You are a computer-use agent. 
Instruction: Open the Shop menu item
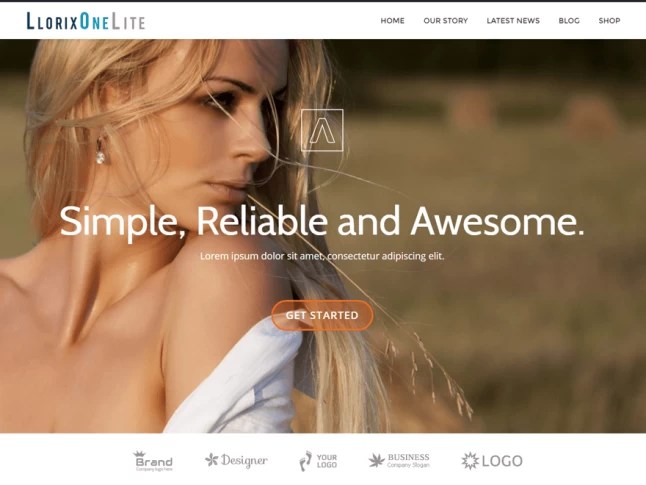[x=609, y=21]
